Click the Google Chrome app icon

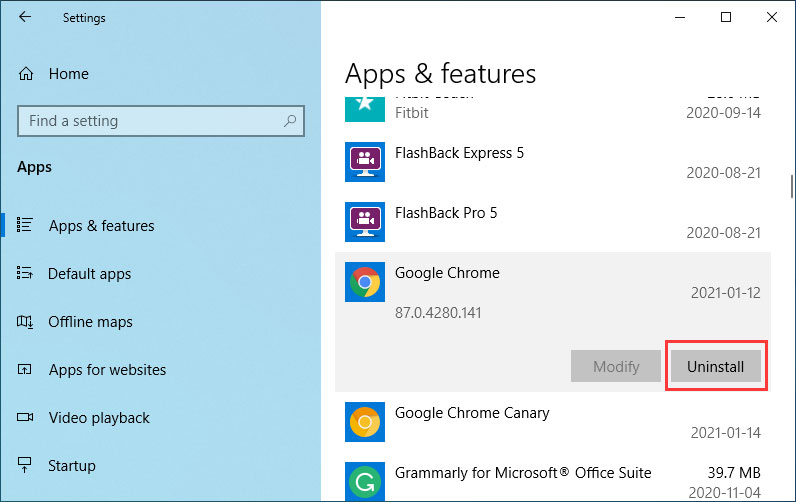(x=364, y=282)
